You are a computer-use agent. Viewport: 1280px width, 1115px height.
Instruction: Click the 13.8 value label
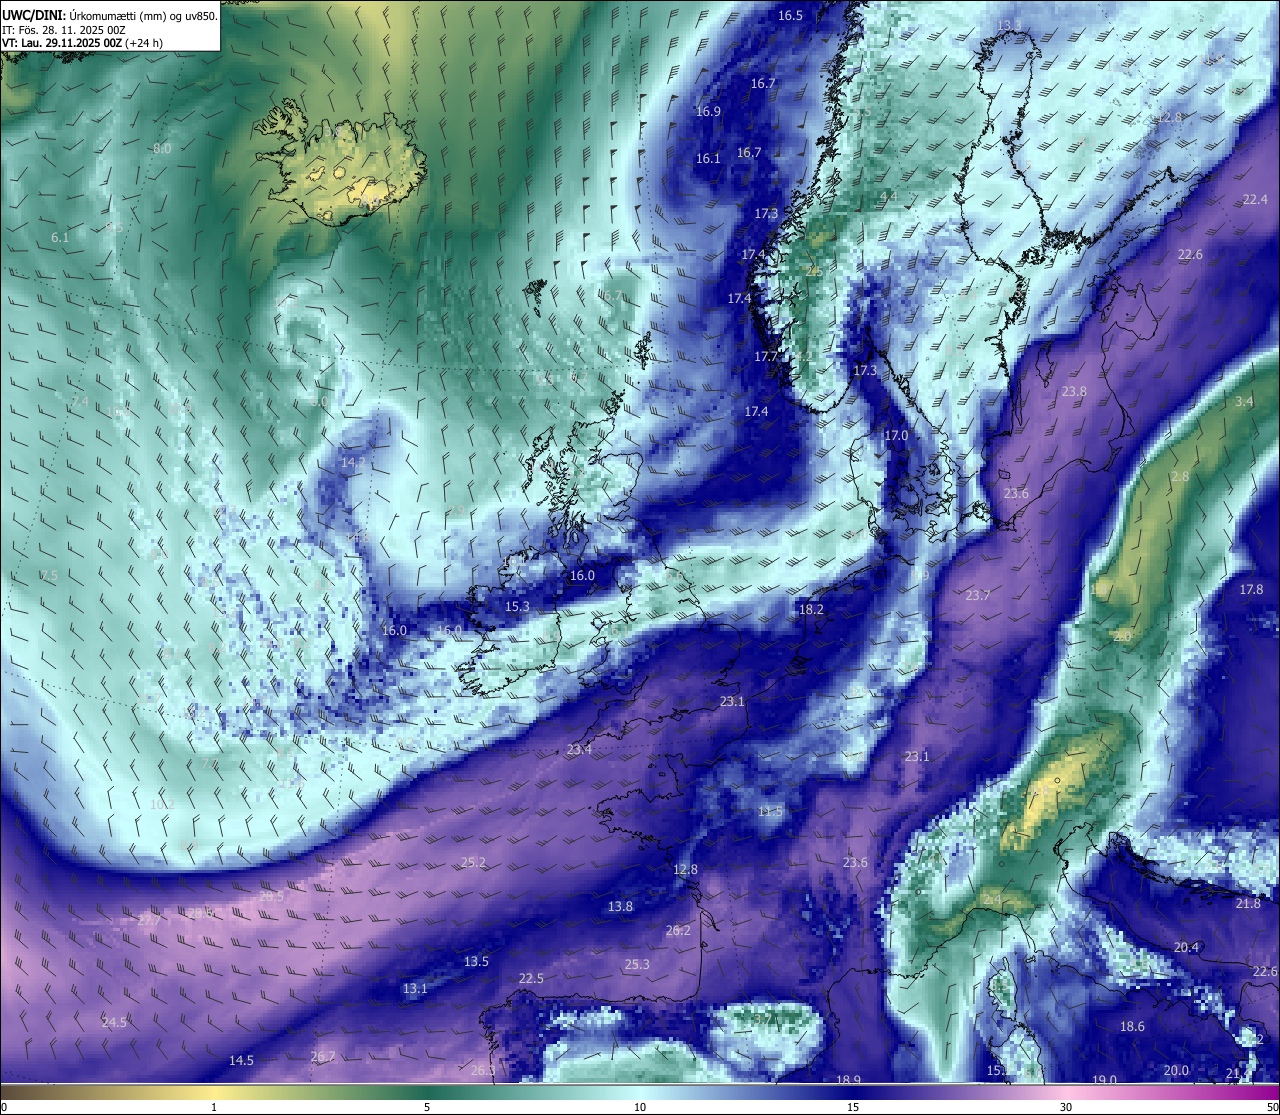click(620, 906)
